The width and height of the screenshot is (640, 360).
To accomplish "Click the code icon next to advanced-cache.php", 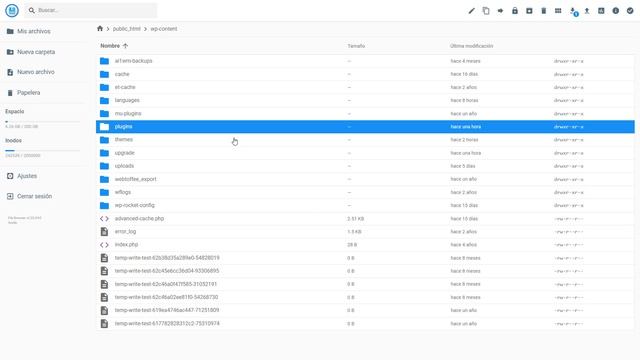I will pos(104,219).
